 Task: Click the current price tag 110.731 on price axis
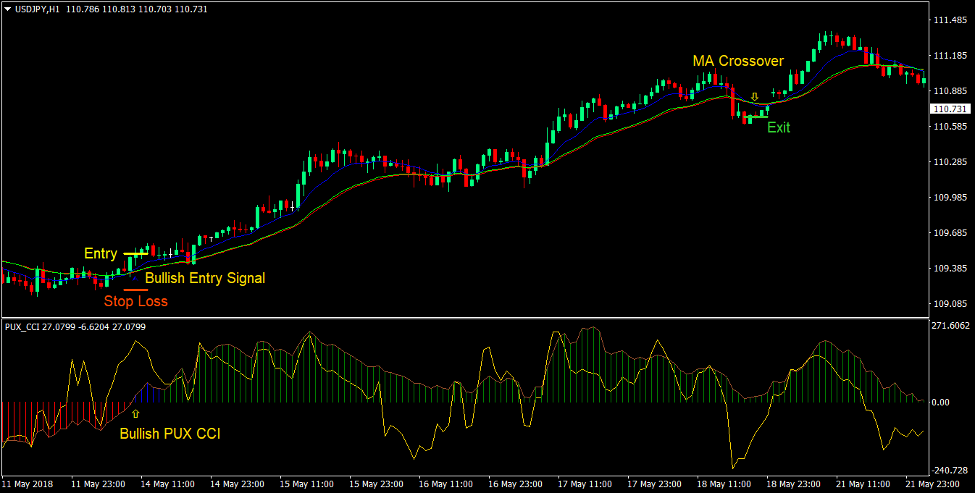tap(950, 109)
